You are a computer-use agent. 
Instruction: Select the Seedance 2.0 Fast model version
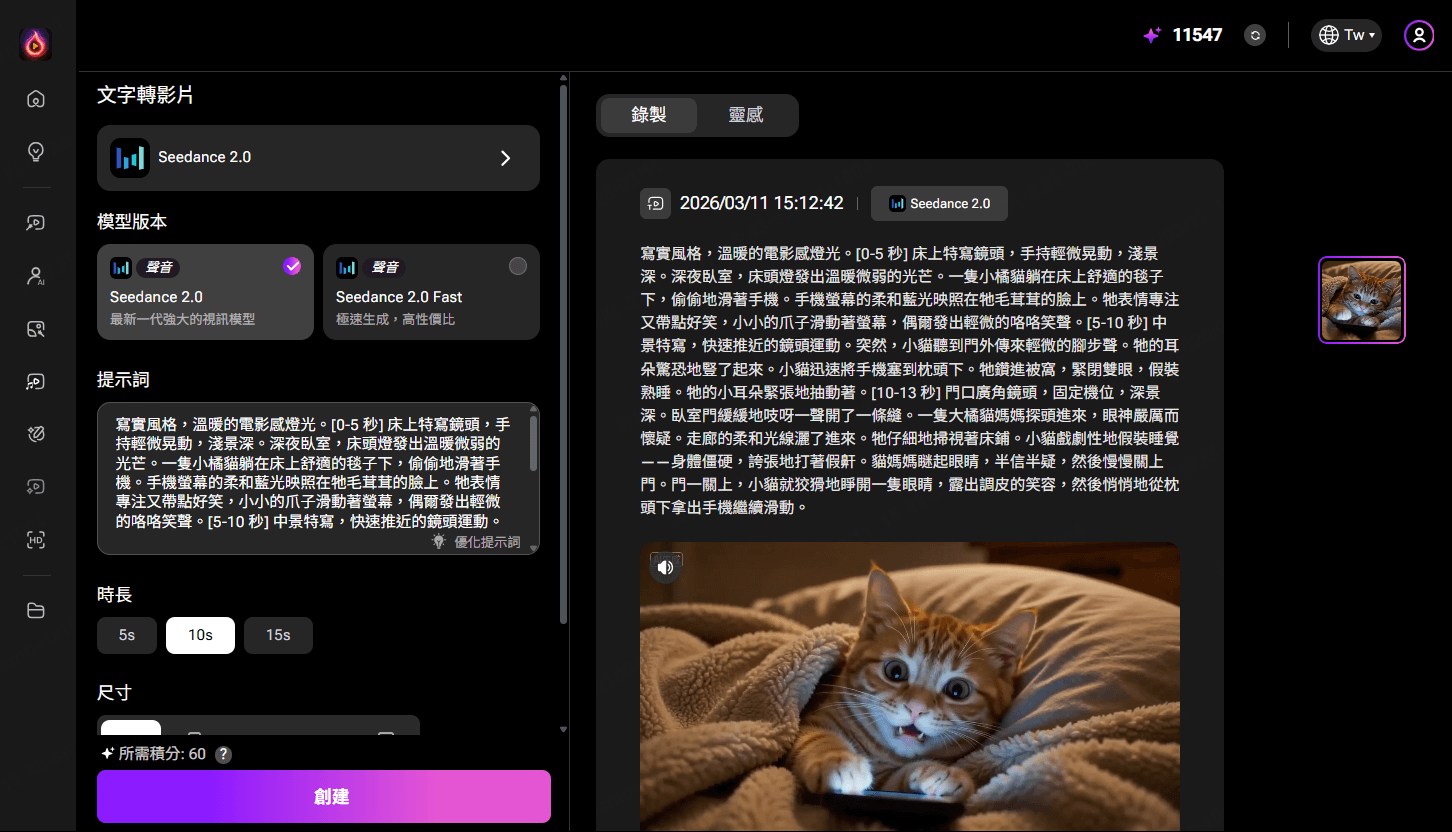pos(431,292)
